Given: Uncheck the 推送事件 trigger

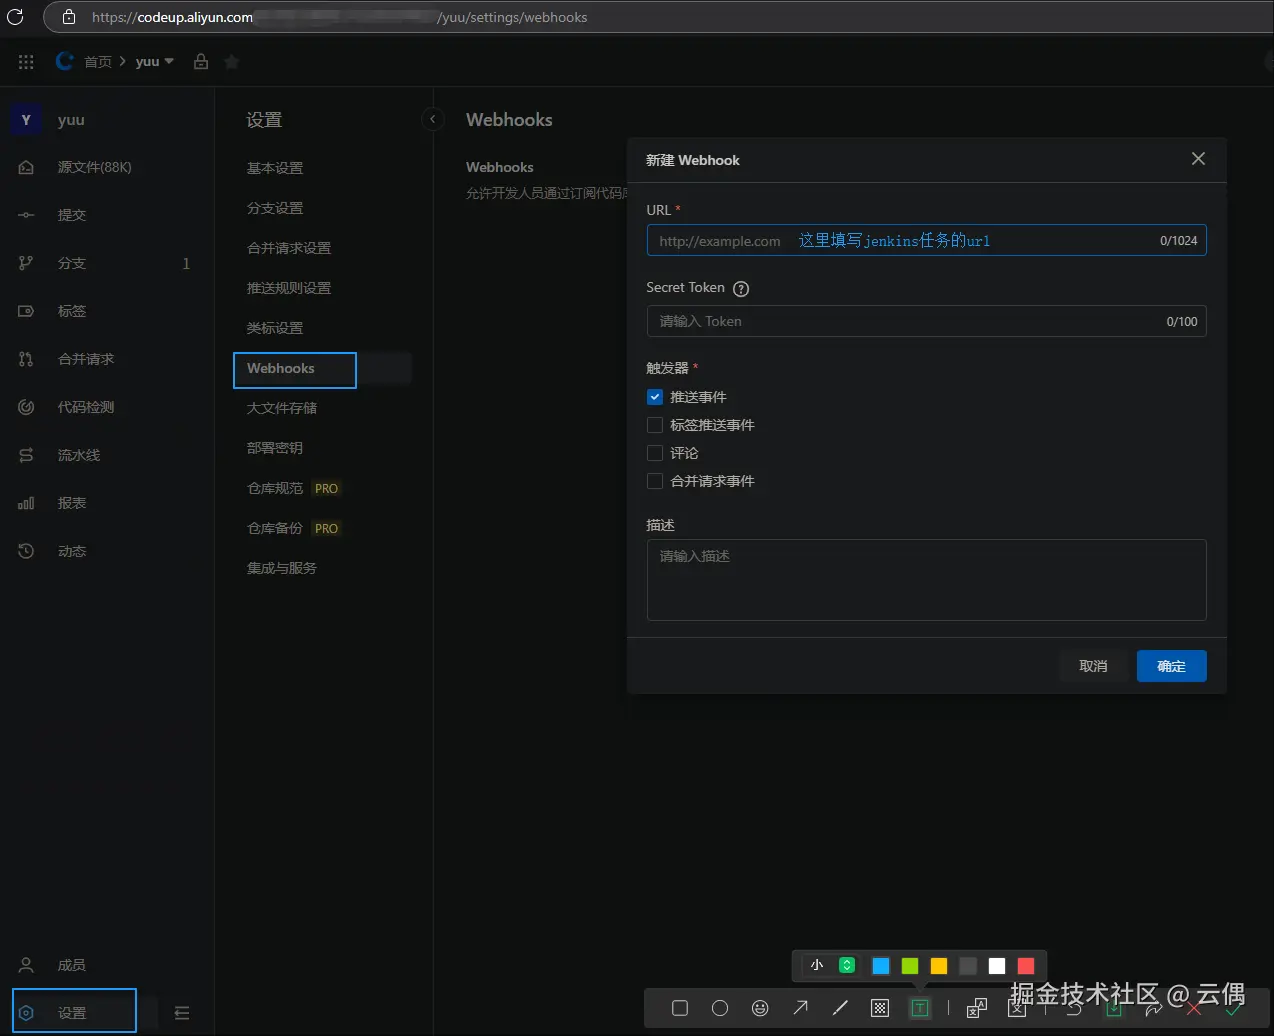Looking at the screenshot, I should [x=655, y=397].
